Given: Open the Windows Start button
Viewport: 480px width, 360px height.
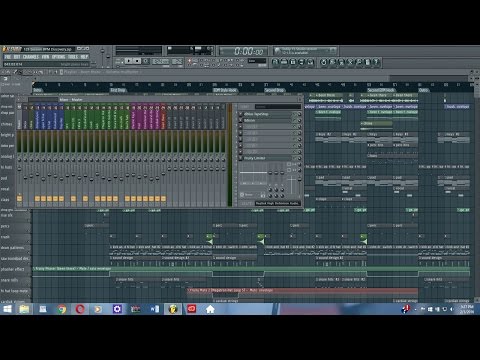Looking at the screenshot, I should pyautogui.click(x=7, y=309).
